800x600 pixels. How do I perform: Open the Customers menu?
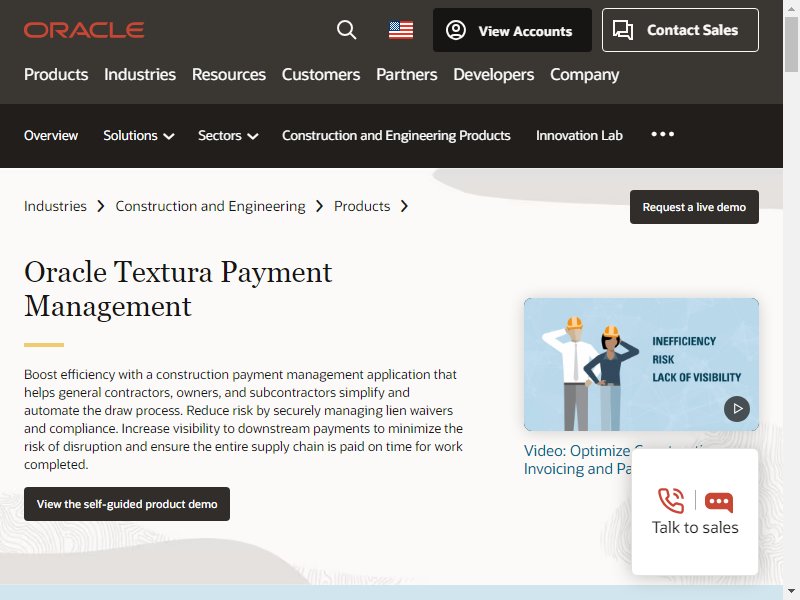pyautogui.click(x=321, y=74)
